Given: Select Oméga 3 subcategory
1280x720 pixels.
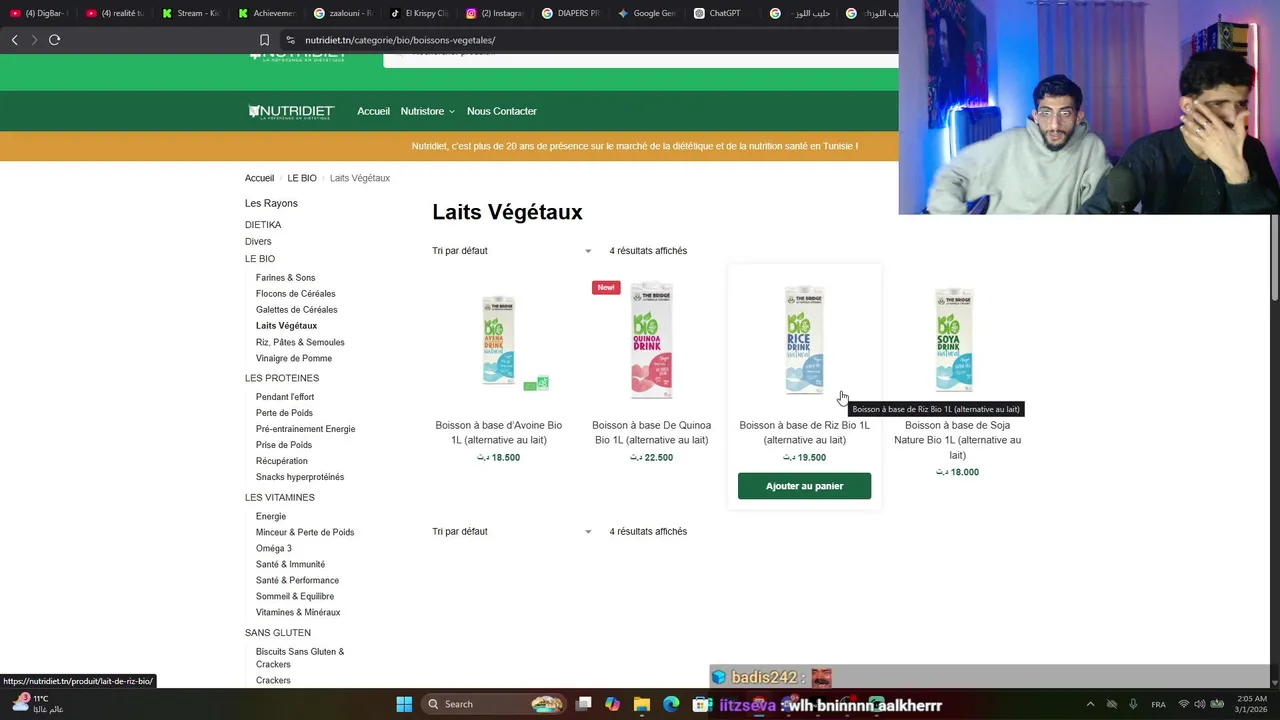Looking at the screenshot, I should pos(274,548).
